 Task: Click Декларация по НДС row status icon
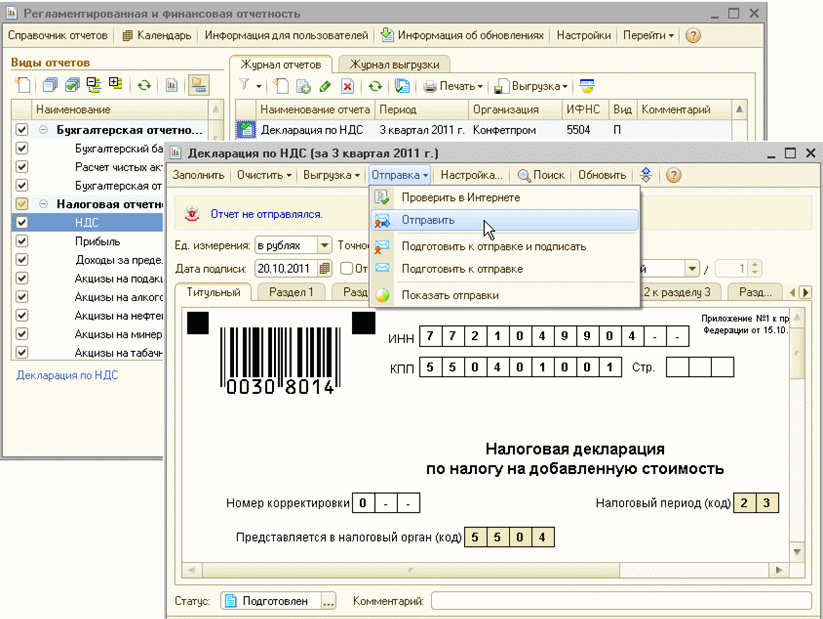click(x=246, y=130)
